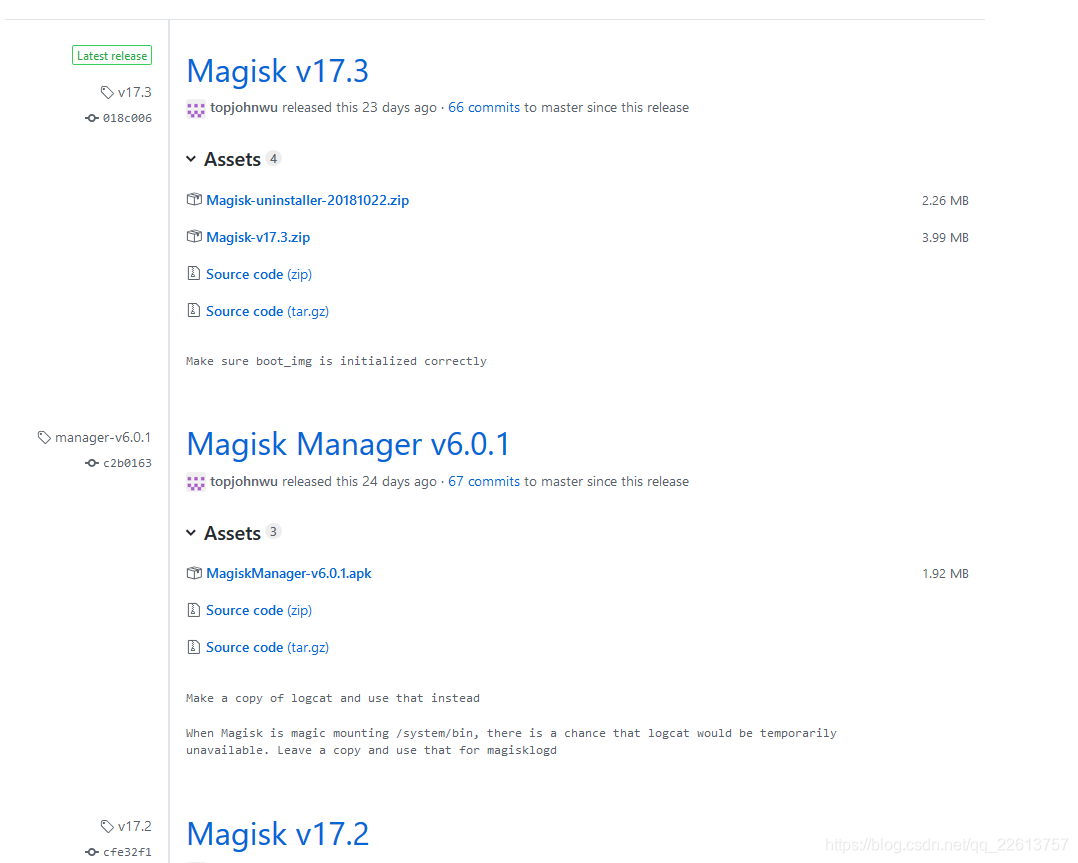Screen dimensions: 1078x863
Task: Click the commit icon beside 018c006
Action: tap(91, 118)
